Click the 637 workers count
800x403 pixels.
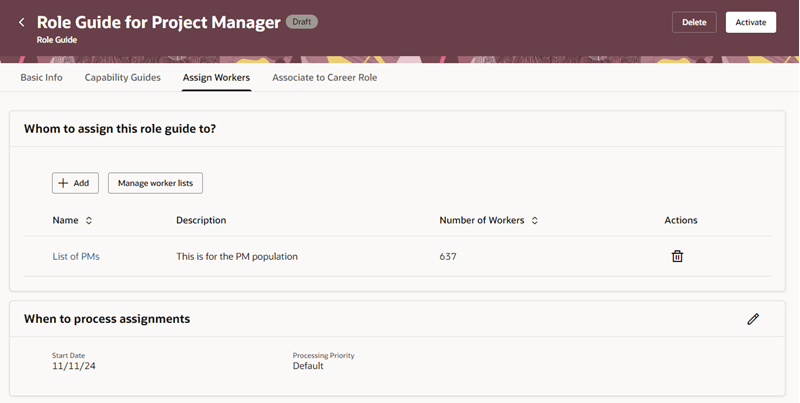tap(449, 256)
